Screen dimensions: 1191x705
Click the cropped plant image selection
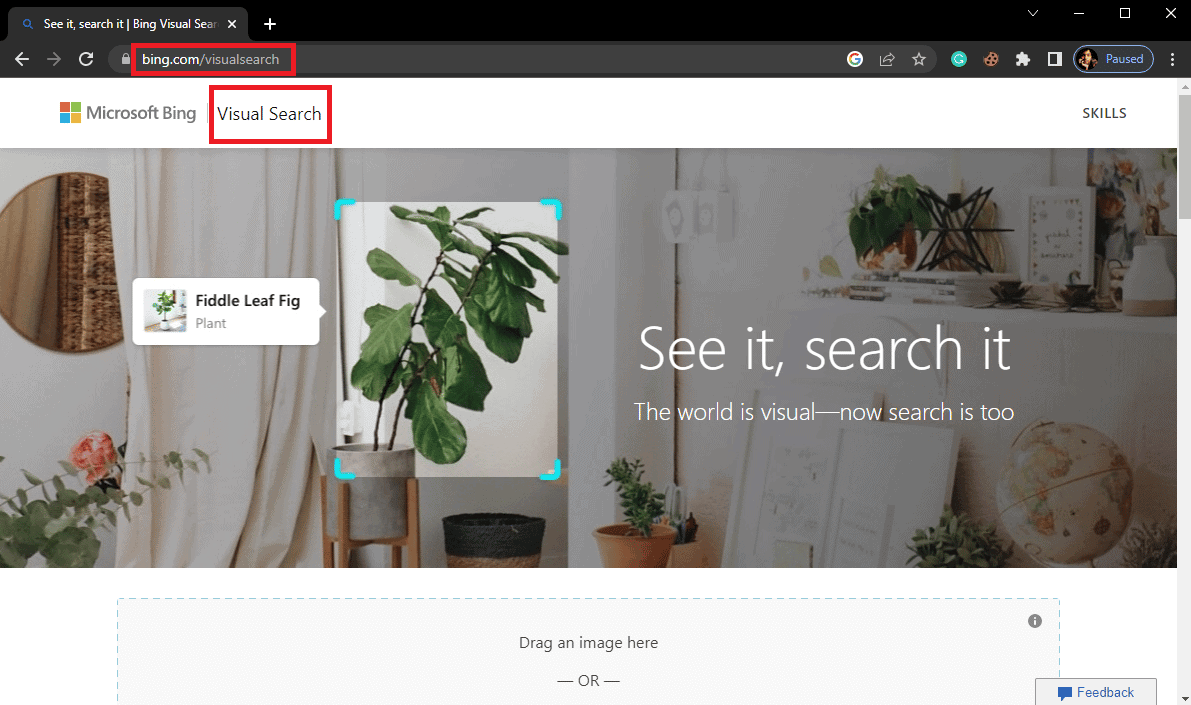(447, 340)
